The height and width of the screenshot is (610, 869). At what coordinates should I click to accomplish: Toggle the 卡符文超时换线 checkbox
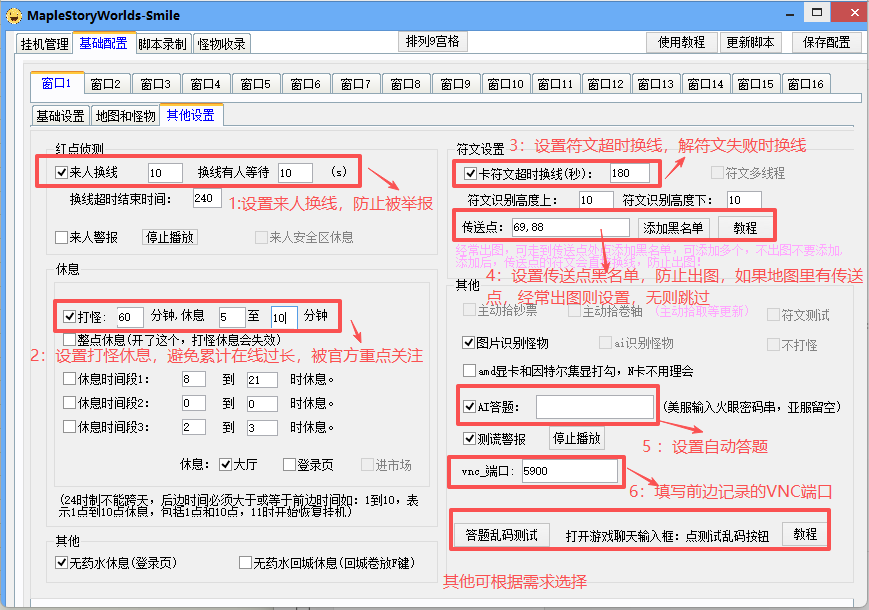point(471,173)
